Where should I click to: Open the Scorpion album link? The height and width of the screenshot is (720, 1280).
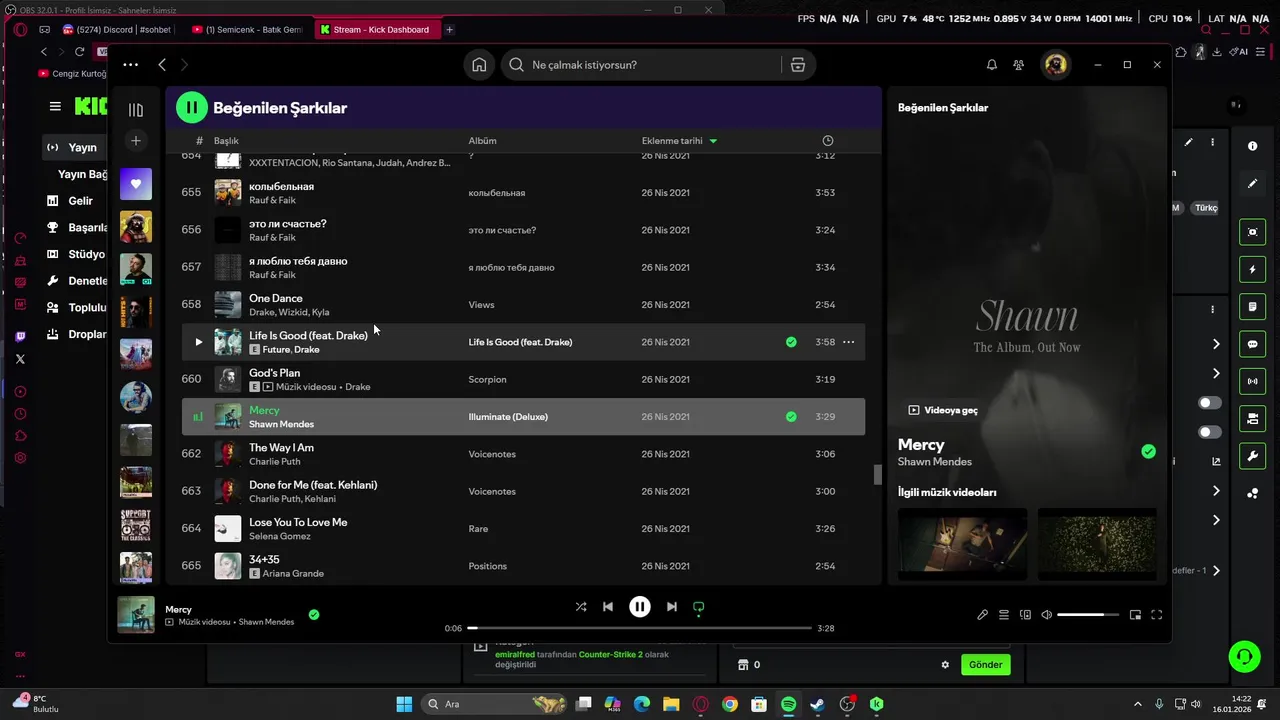click(487, 379)
